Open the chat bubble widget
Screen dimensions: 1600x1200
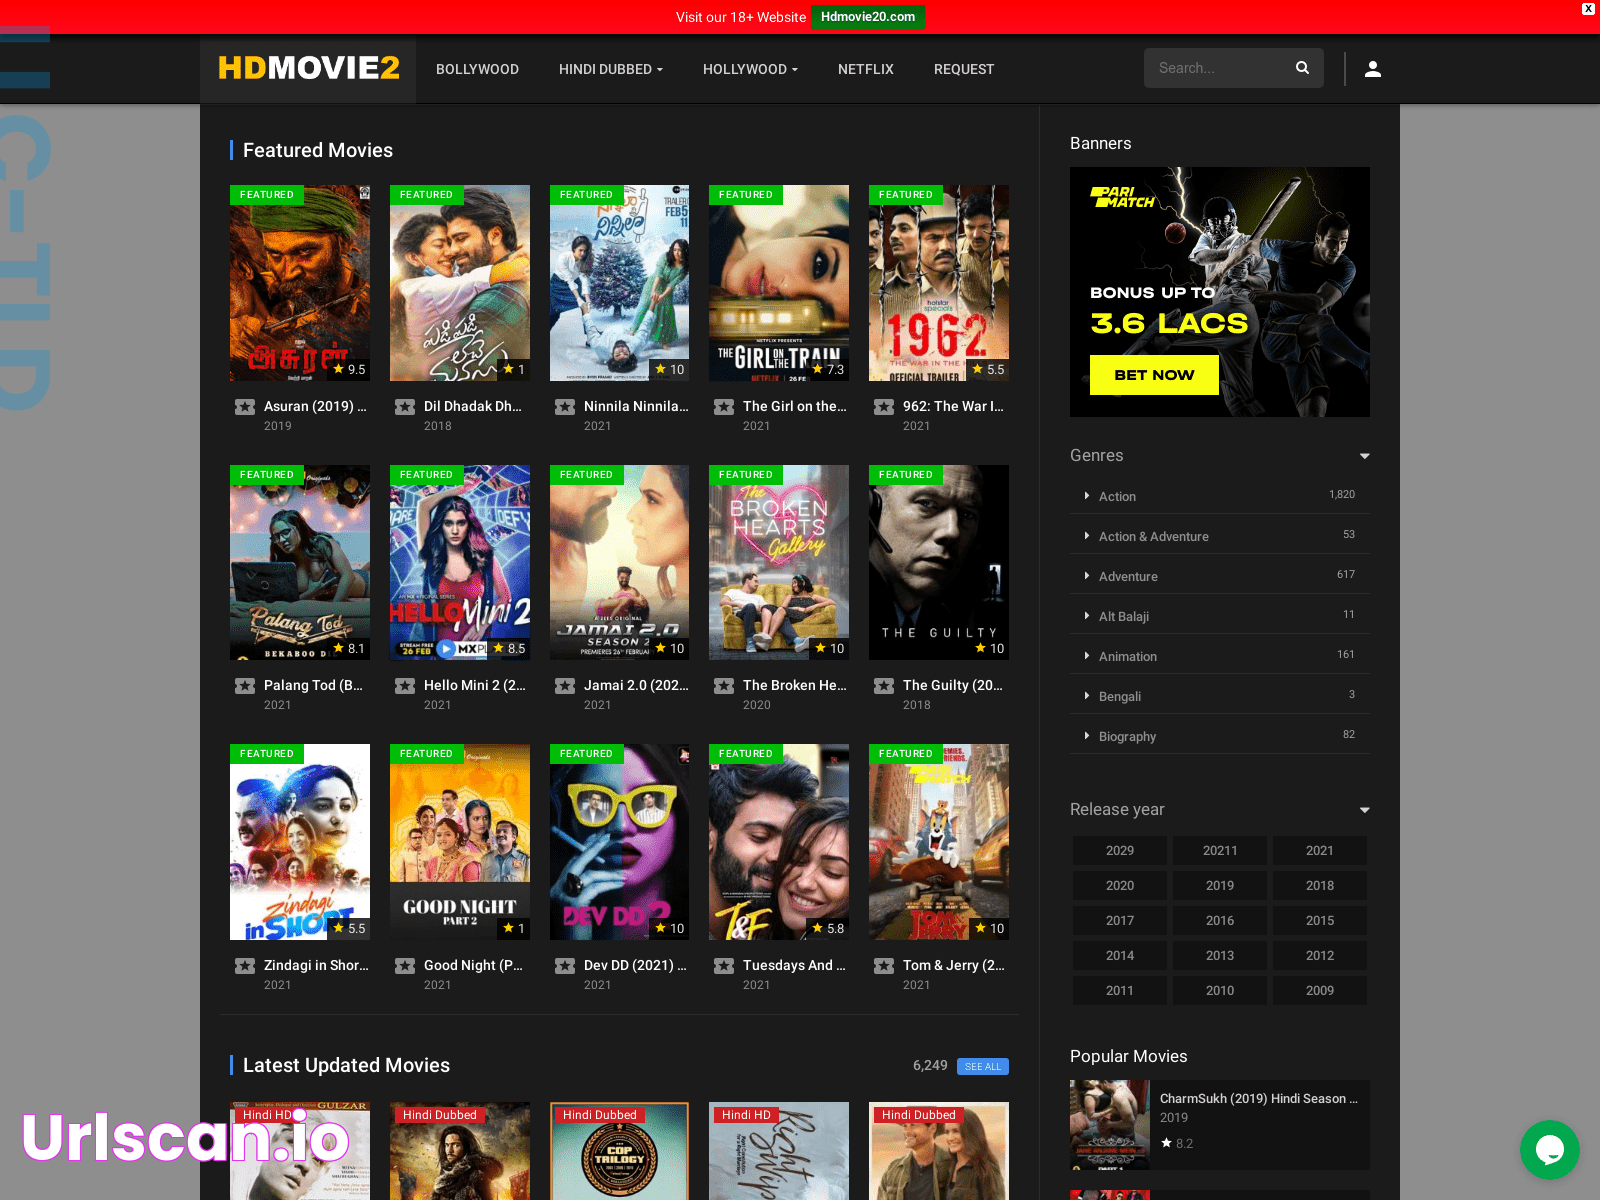tap(1550, 1150)
